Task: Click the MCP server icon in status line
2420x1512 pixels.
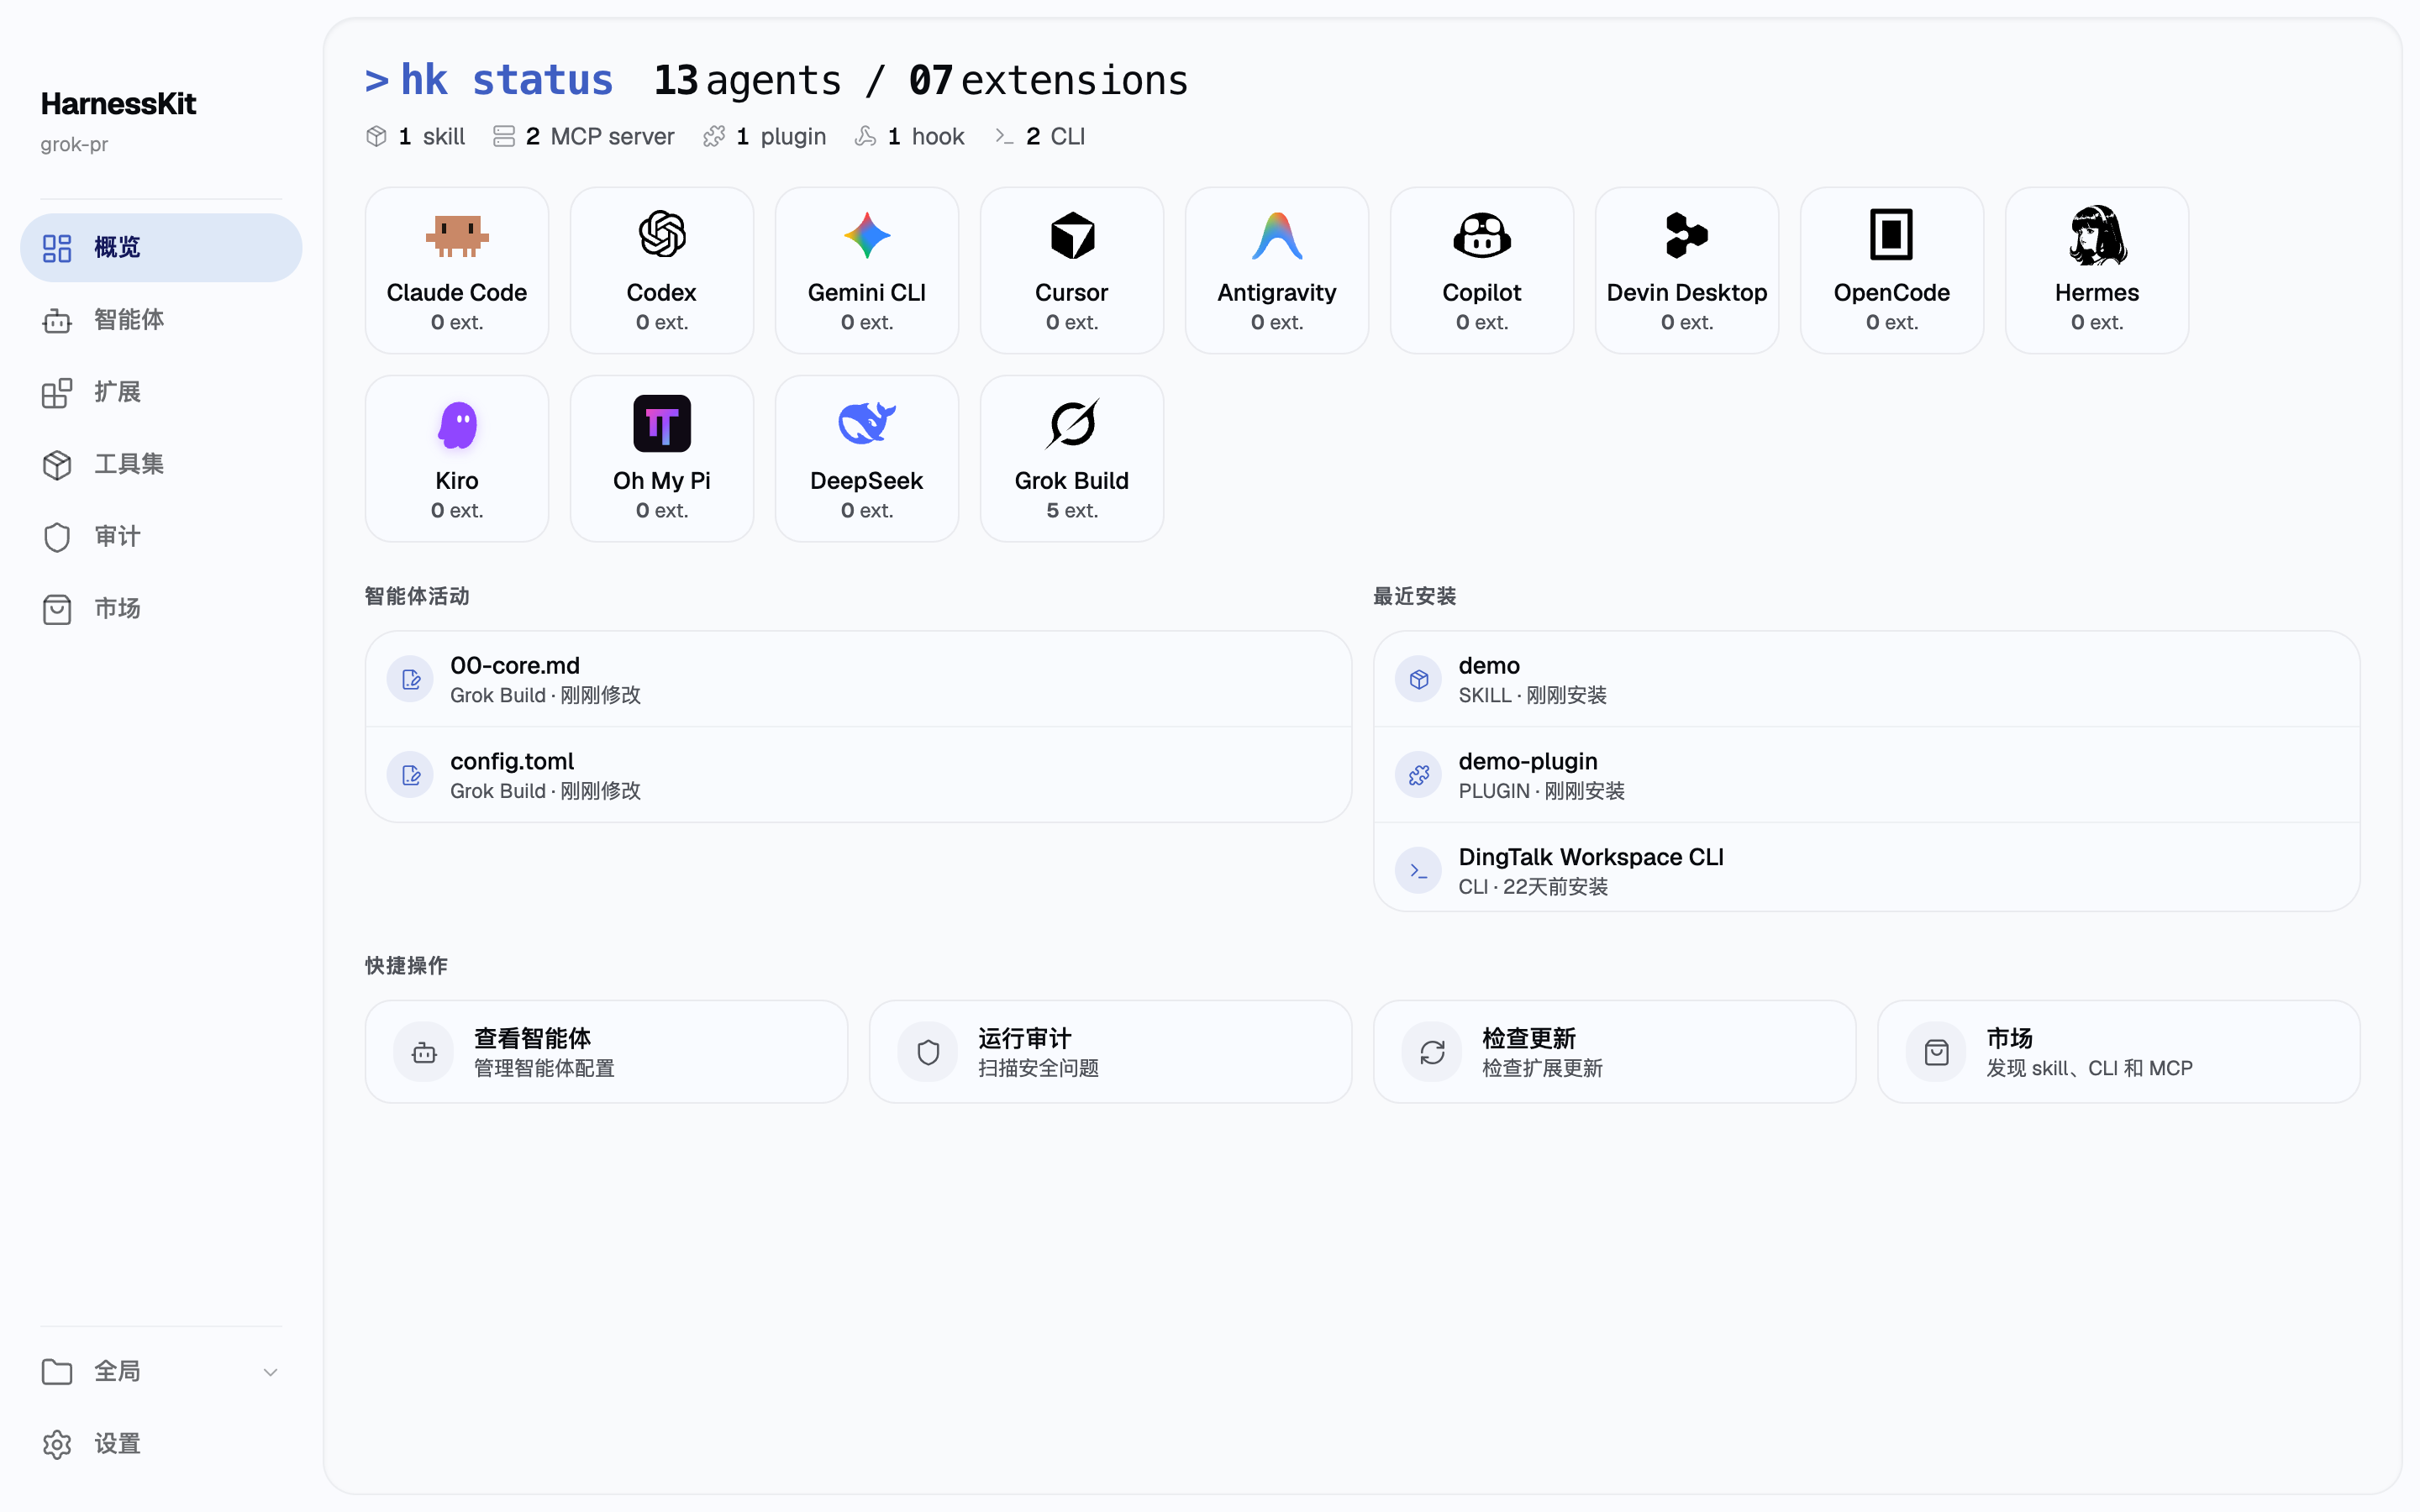Action: click(504, 136)
